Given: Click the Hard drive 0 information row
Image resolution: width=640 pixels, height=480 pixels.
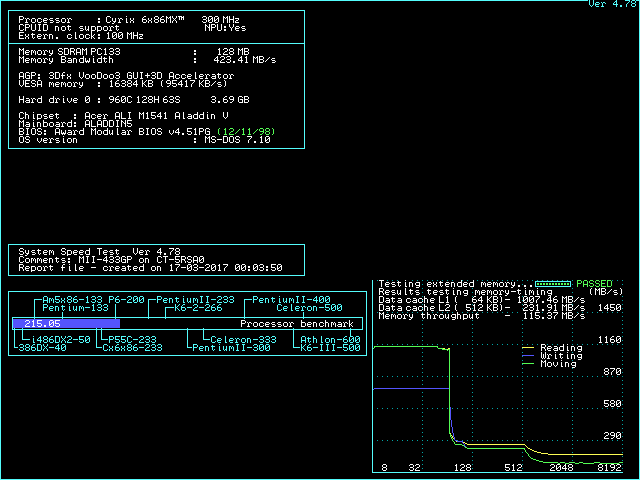Looking at the screenshot, I should click(x=133, y=100).
